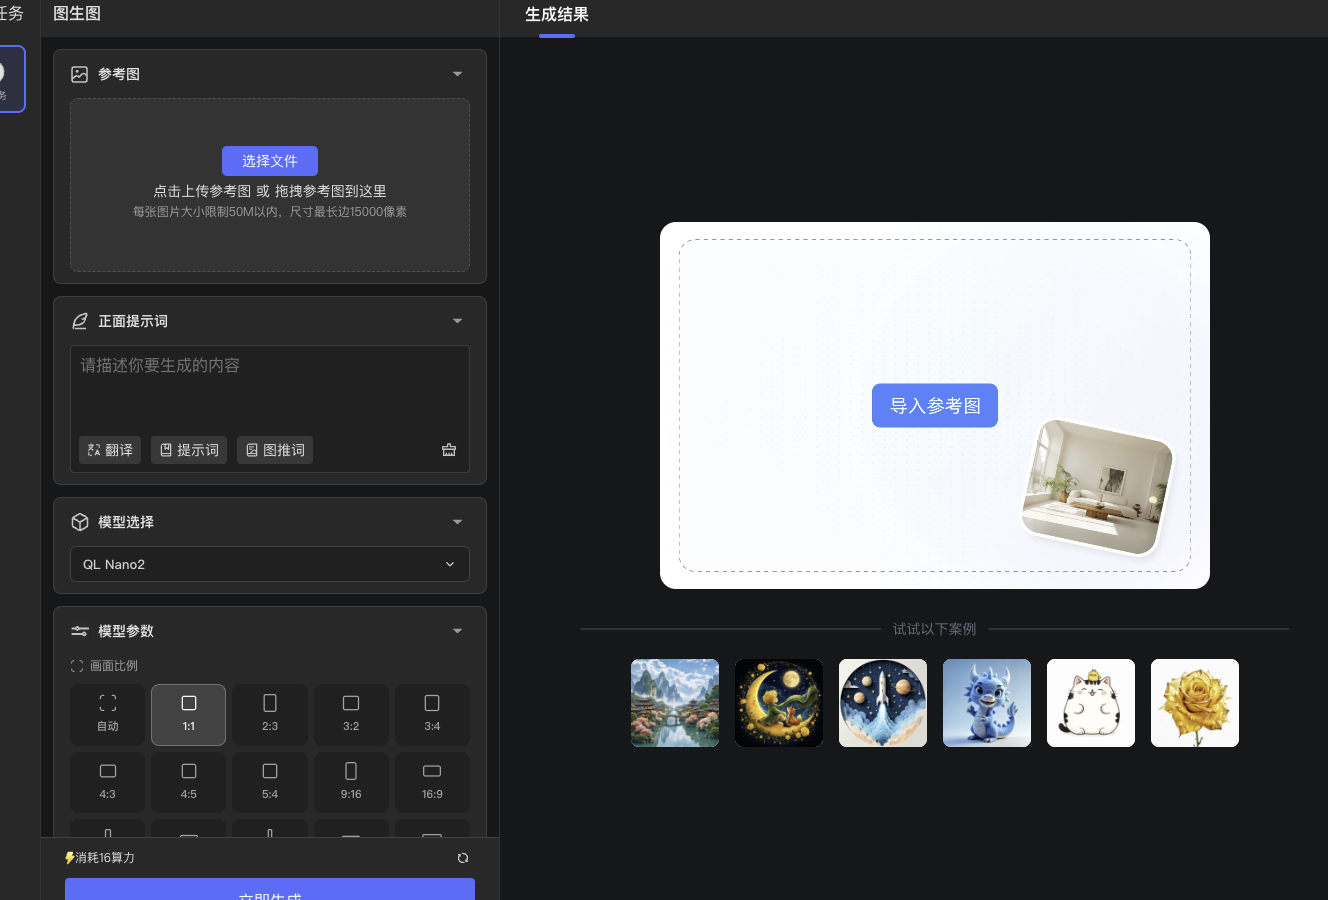Click the lightning icon next to 消耗16算力
Viewport: 1328px width, 900px height.
point(69,858)
